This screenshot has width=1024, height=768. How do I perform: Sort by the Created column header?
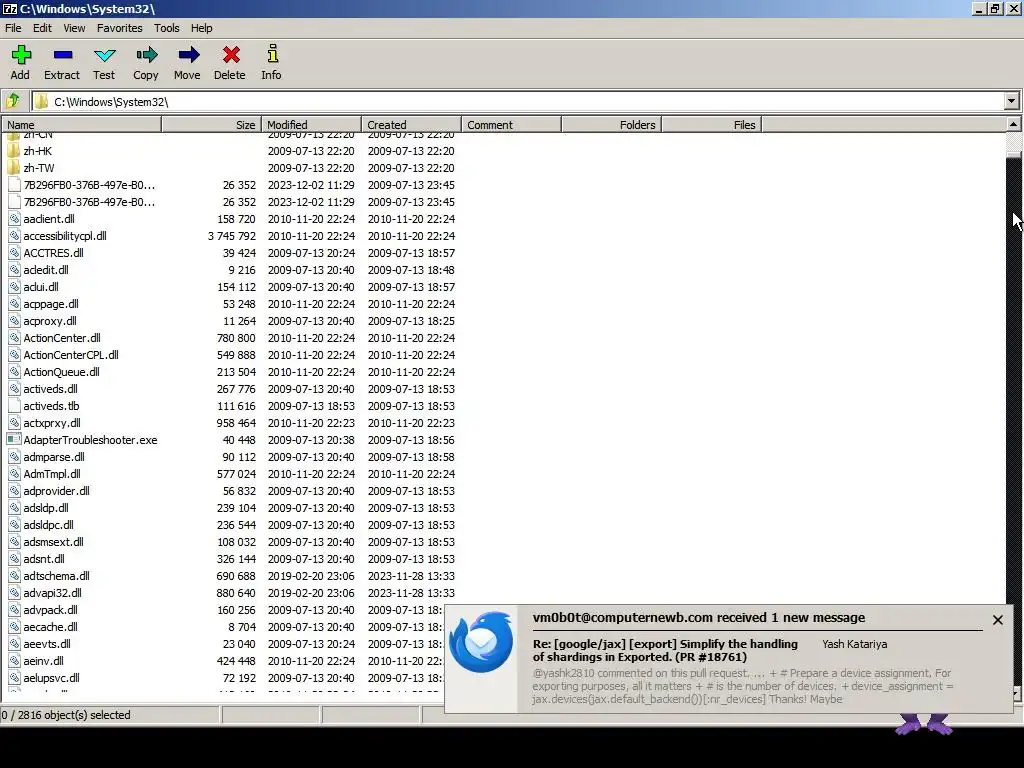[411, 125]
